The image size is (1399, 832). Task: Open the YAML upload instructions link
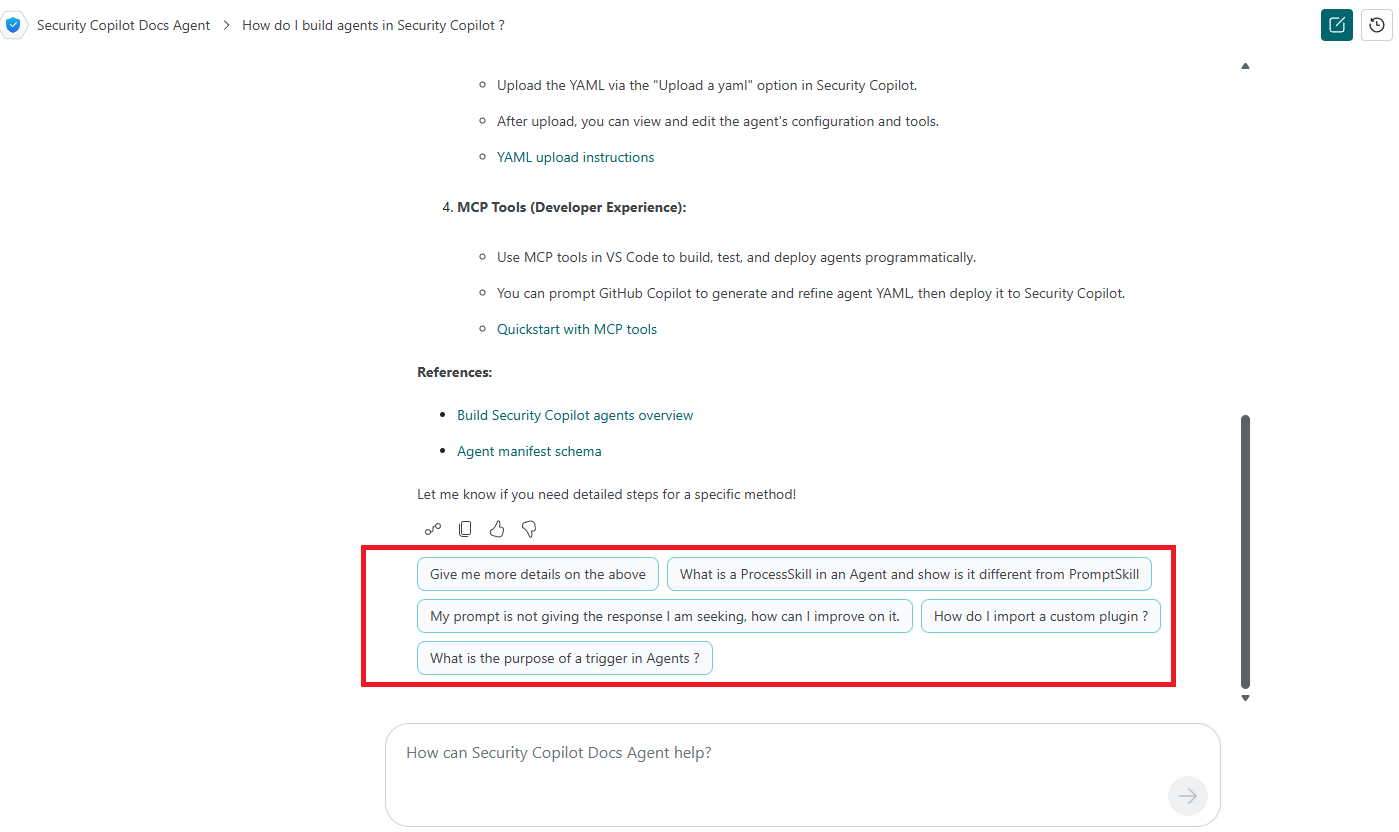tap(575, 157)
